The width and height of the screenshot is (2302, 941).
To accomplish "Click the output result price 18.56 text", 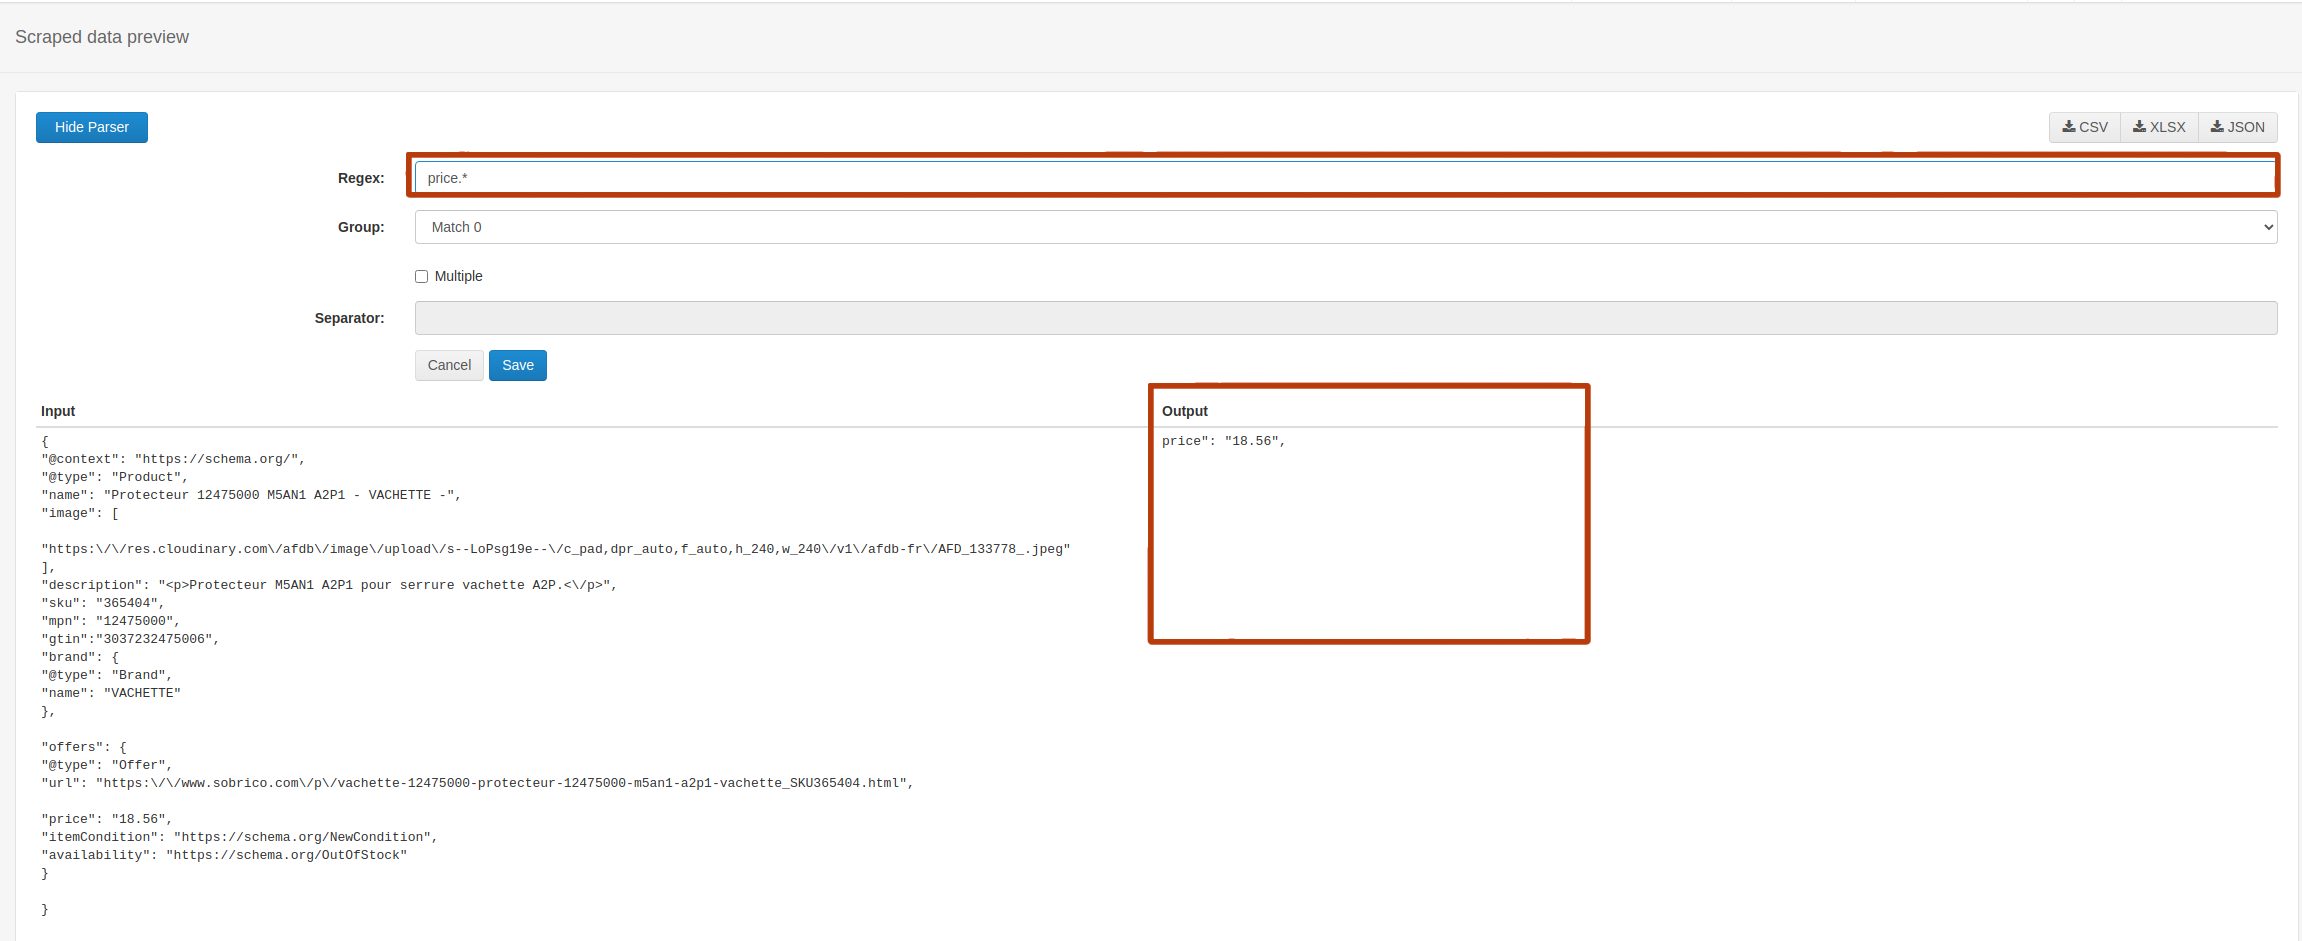I will tap(1223, 441).
